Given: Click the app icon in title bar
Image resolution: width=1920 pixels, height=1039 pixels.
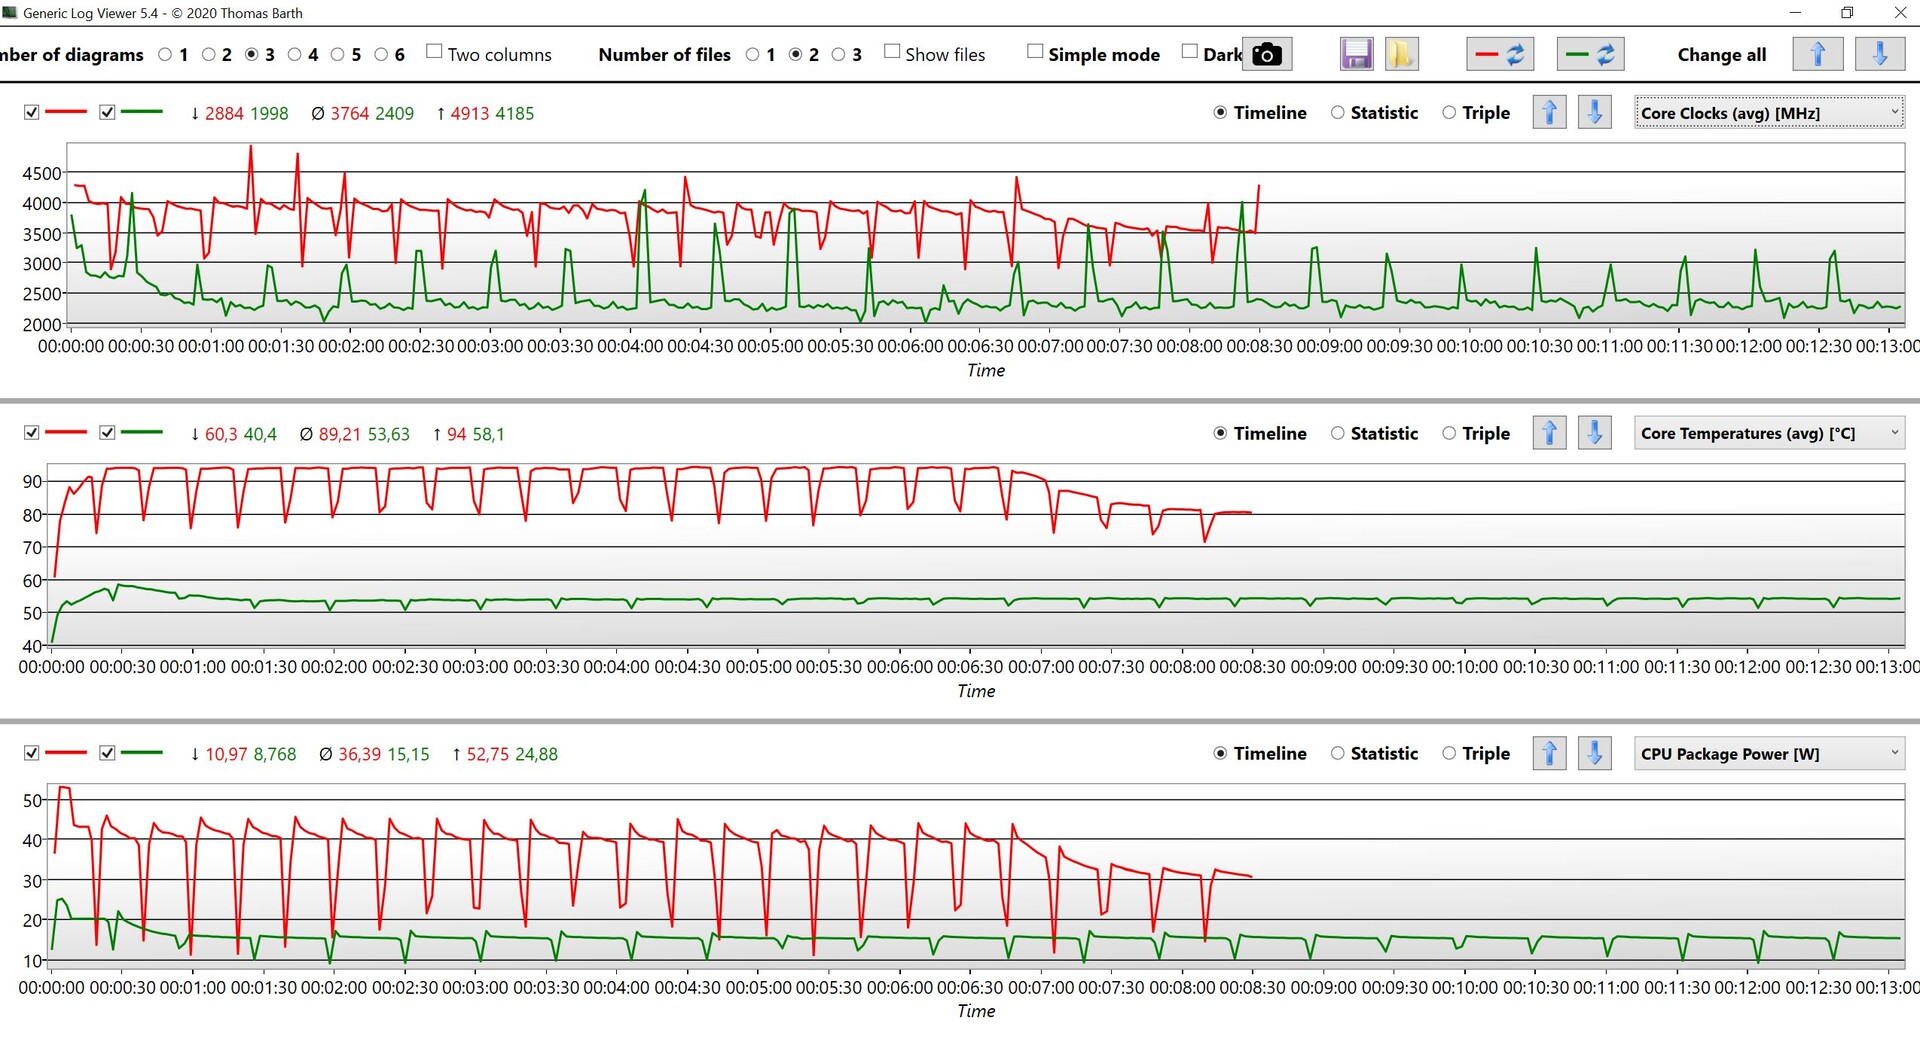Looking at the screenshot, I should 10,13.
